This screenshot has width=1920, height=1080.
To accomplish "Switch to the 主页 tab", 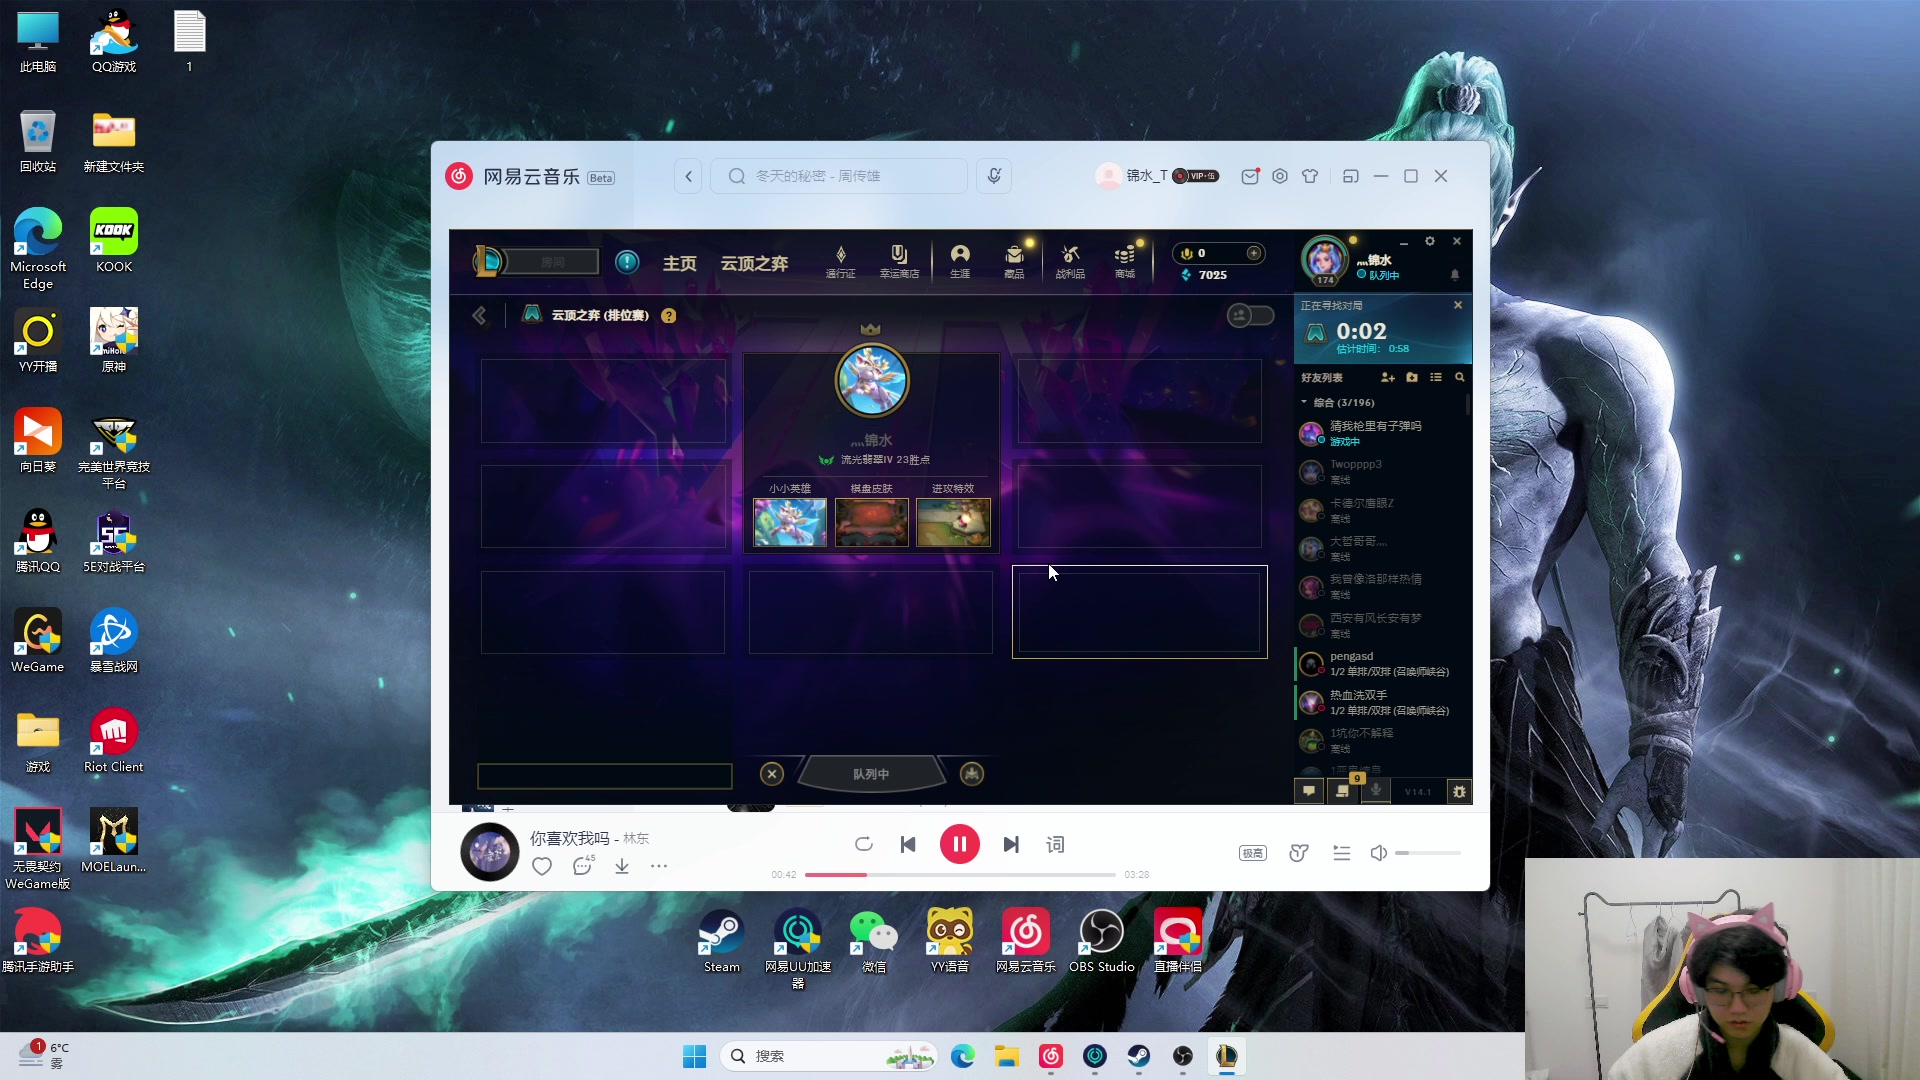I will [x=679, y=263].
